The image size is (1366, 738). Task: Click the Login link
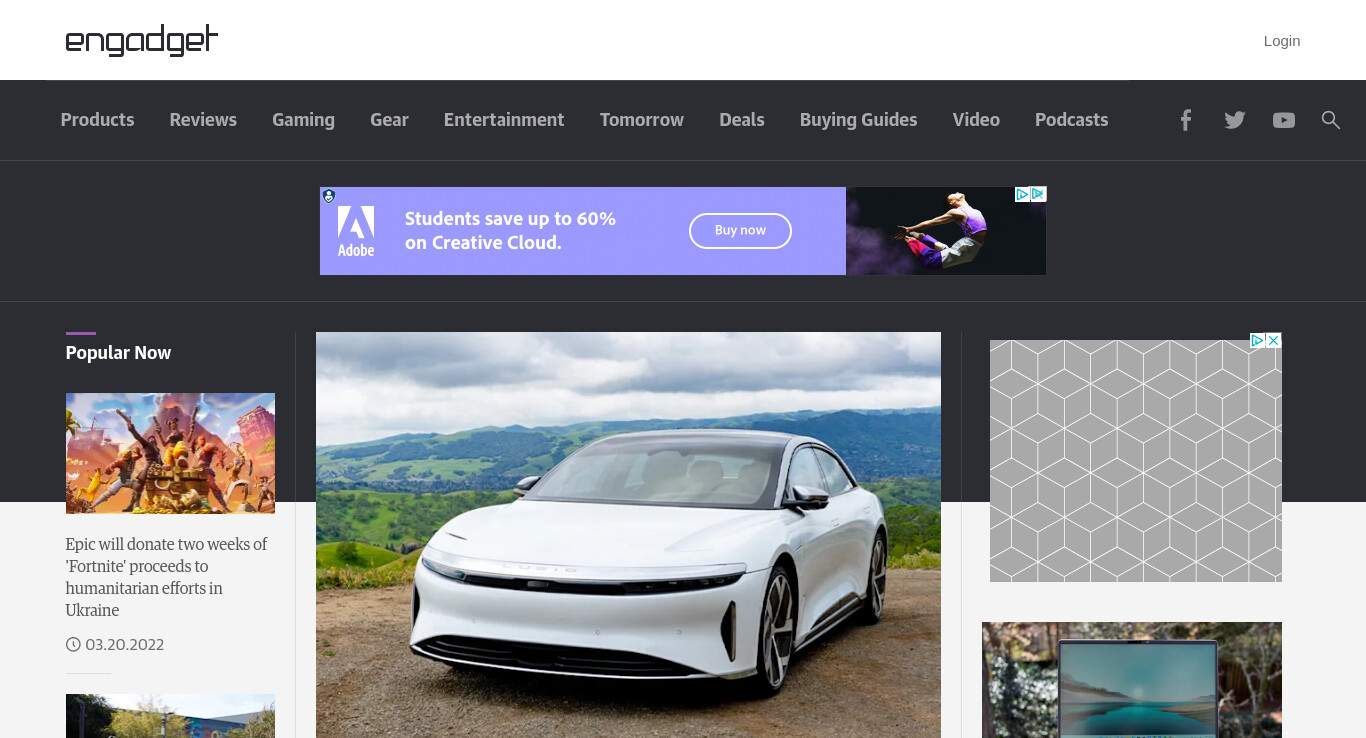[1282, 41]
